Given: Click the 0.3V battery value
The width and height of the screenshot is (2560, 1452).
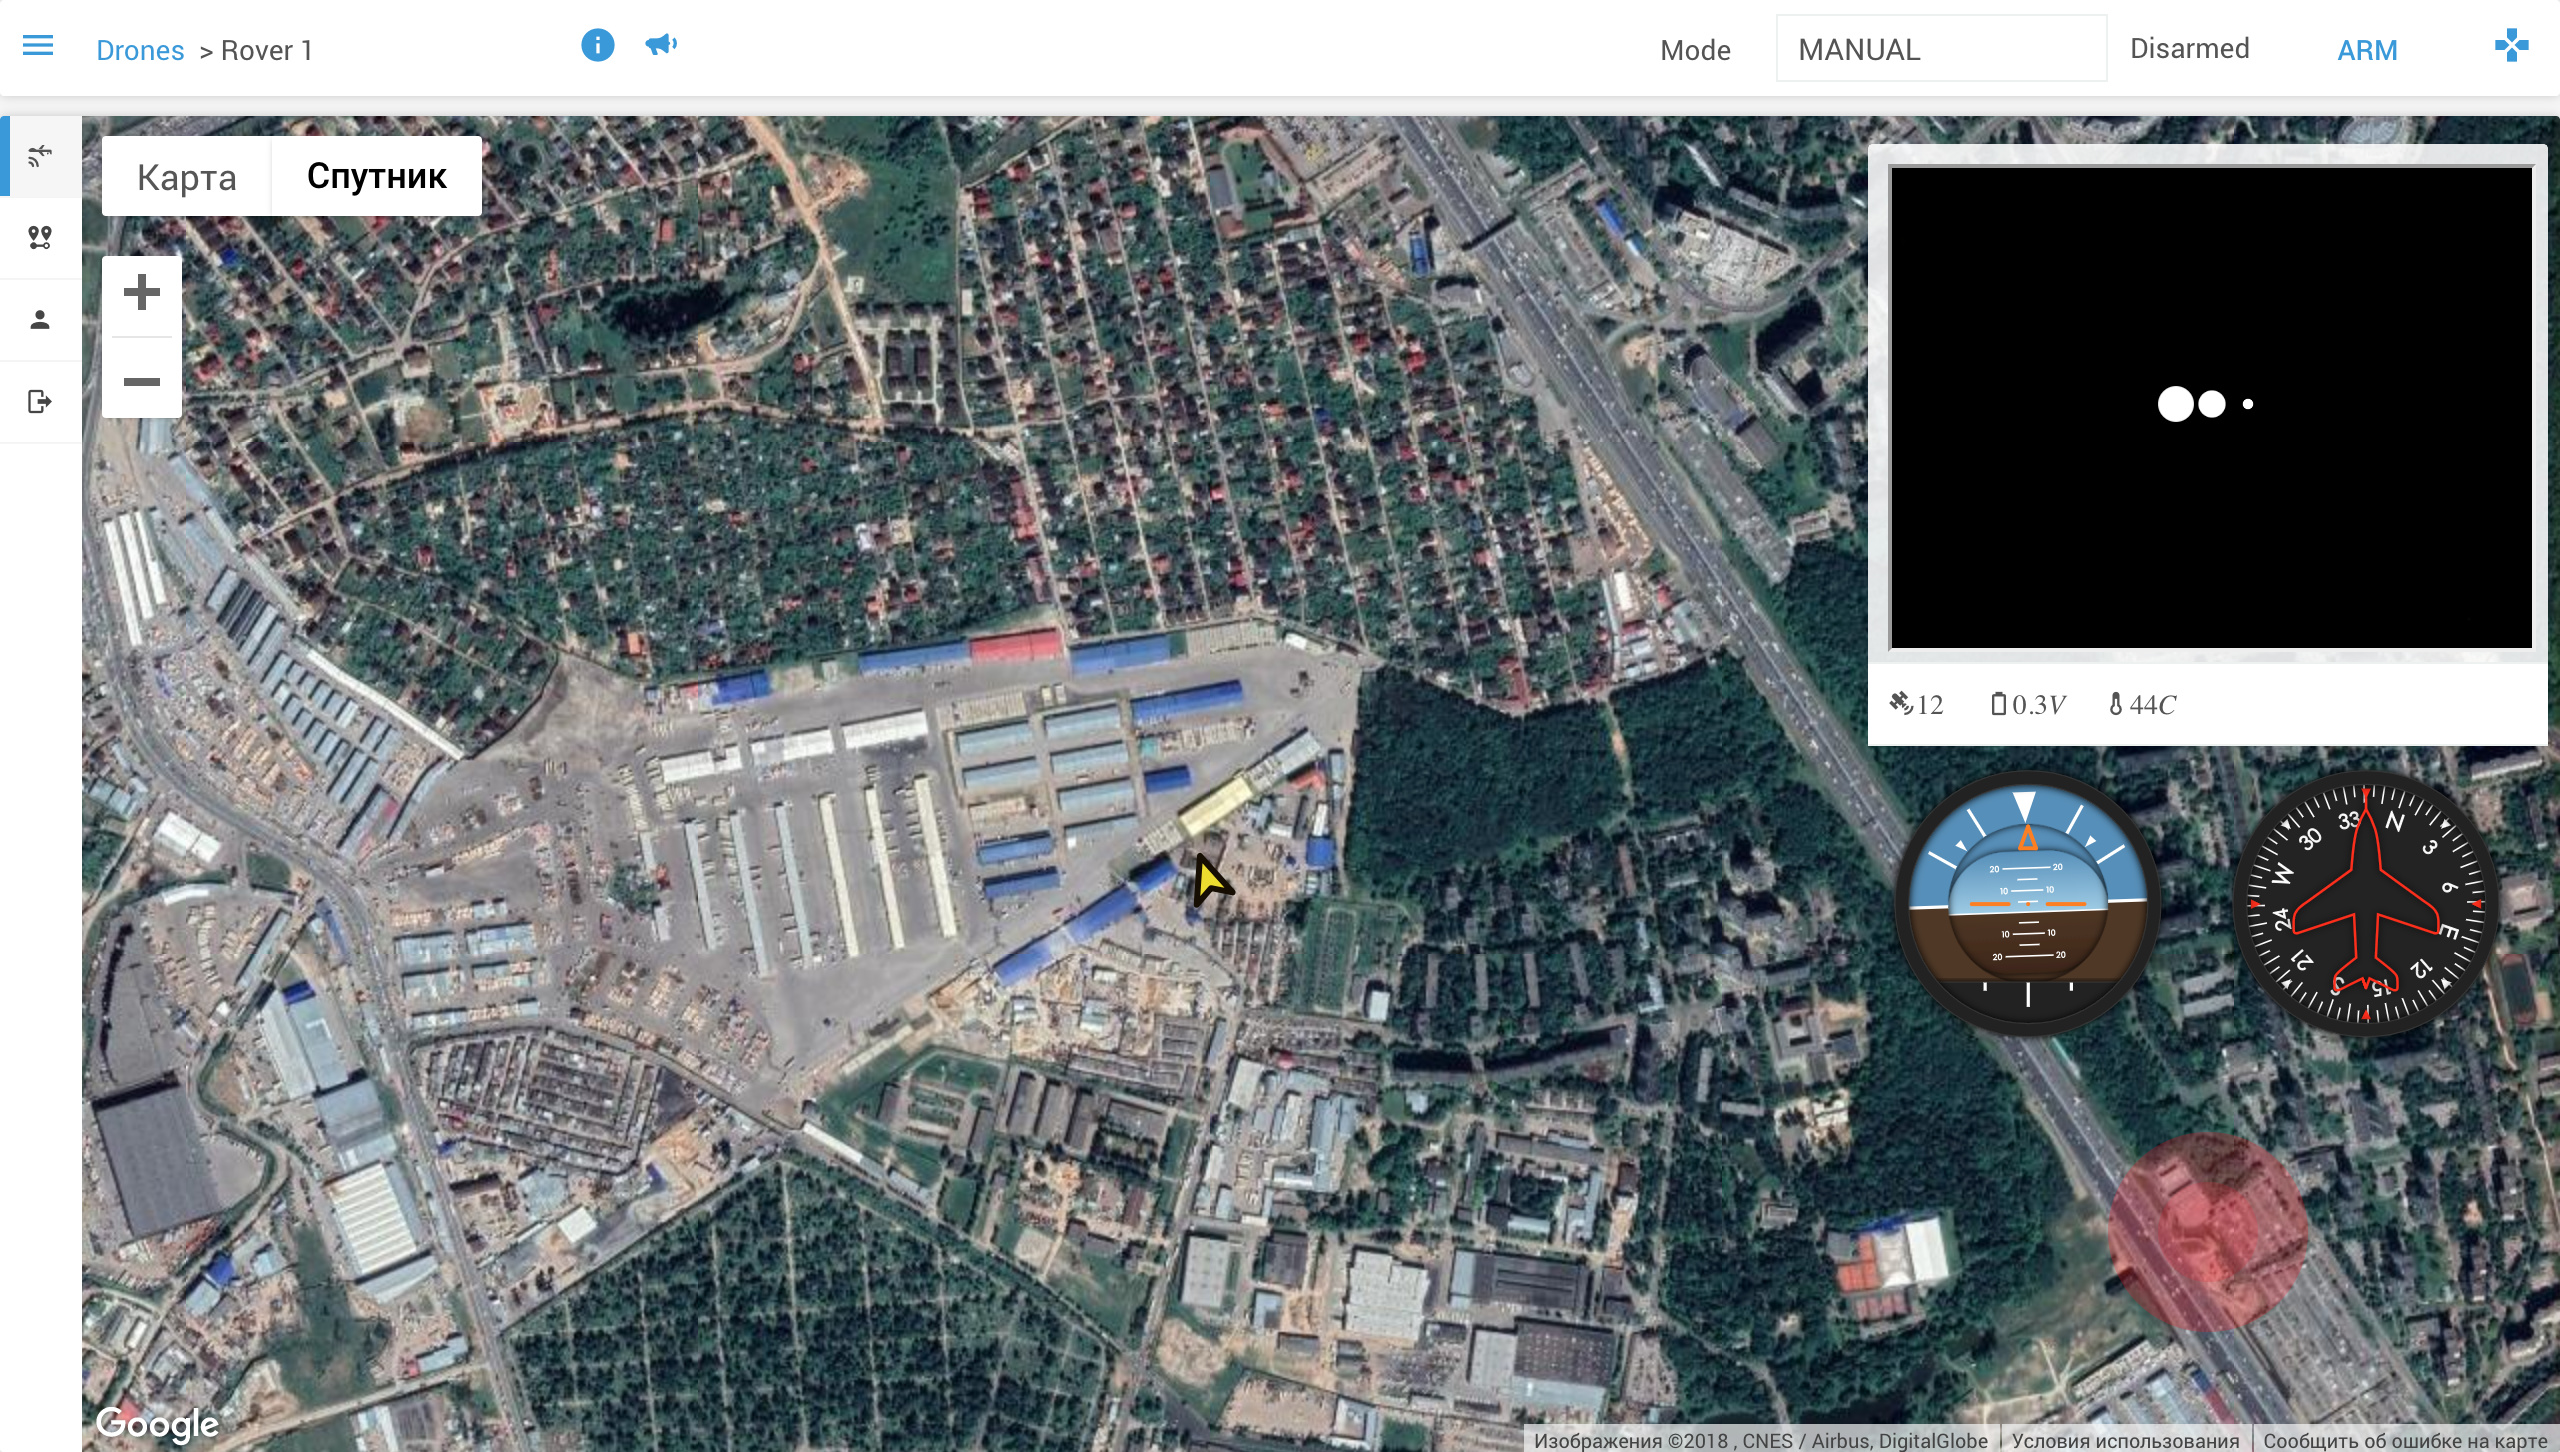Looking at the screenshot, I should [x=2039, y=705].
